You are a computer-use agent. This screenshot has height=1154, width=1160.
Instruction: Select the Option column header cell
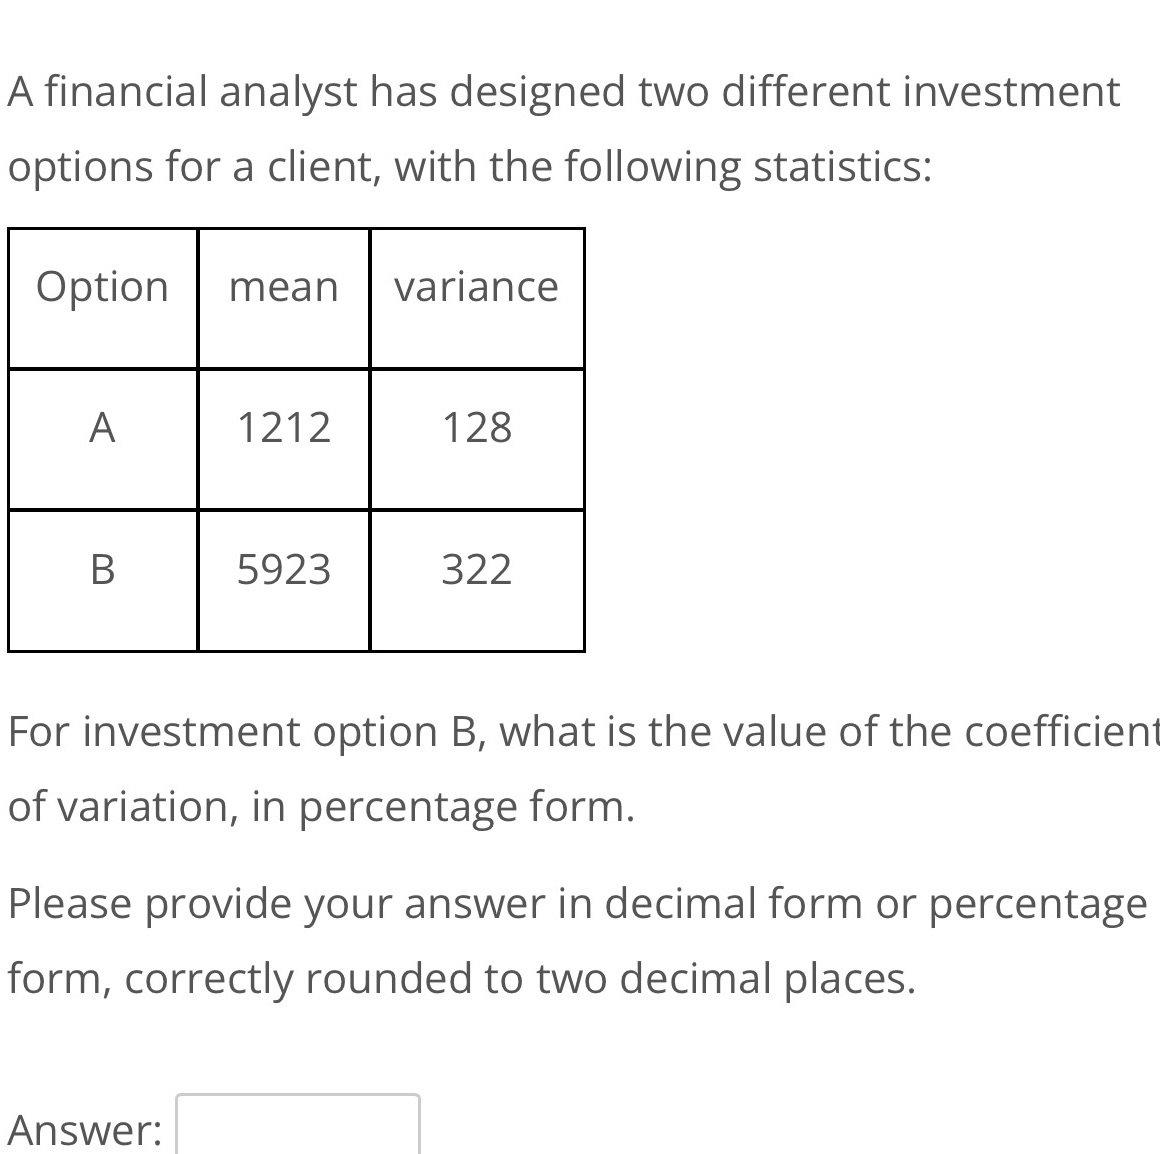103,299
